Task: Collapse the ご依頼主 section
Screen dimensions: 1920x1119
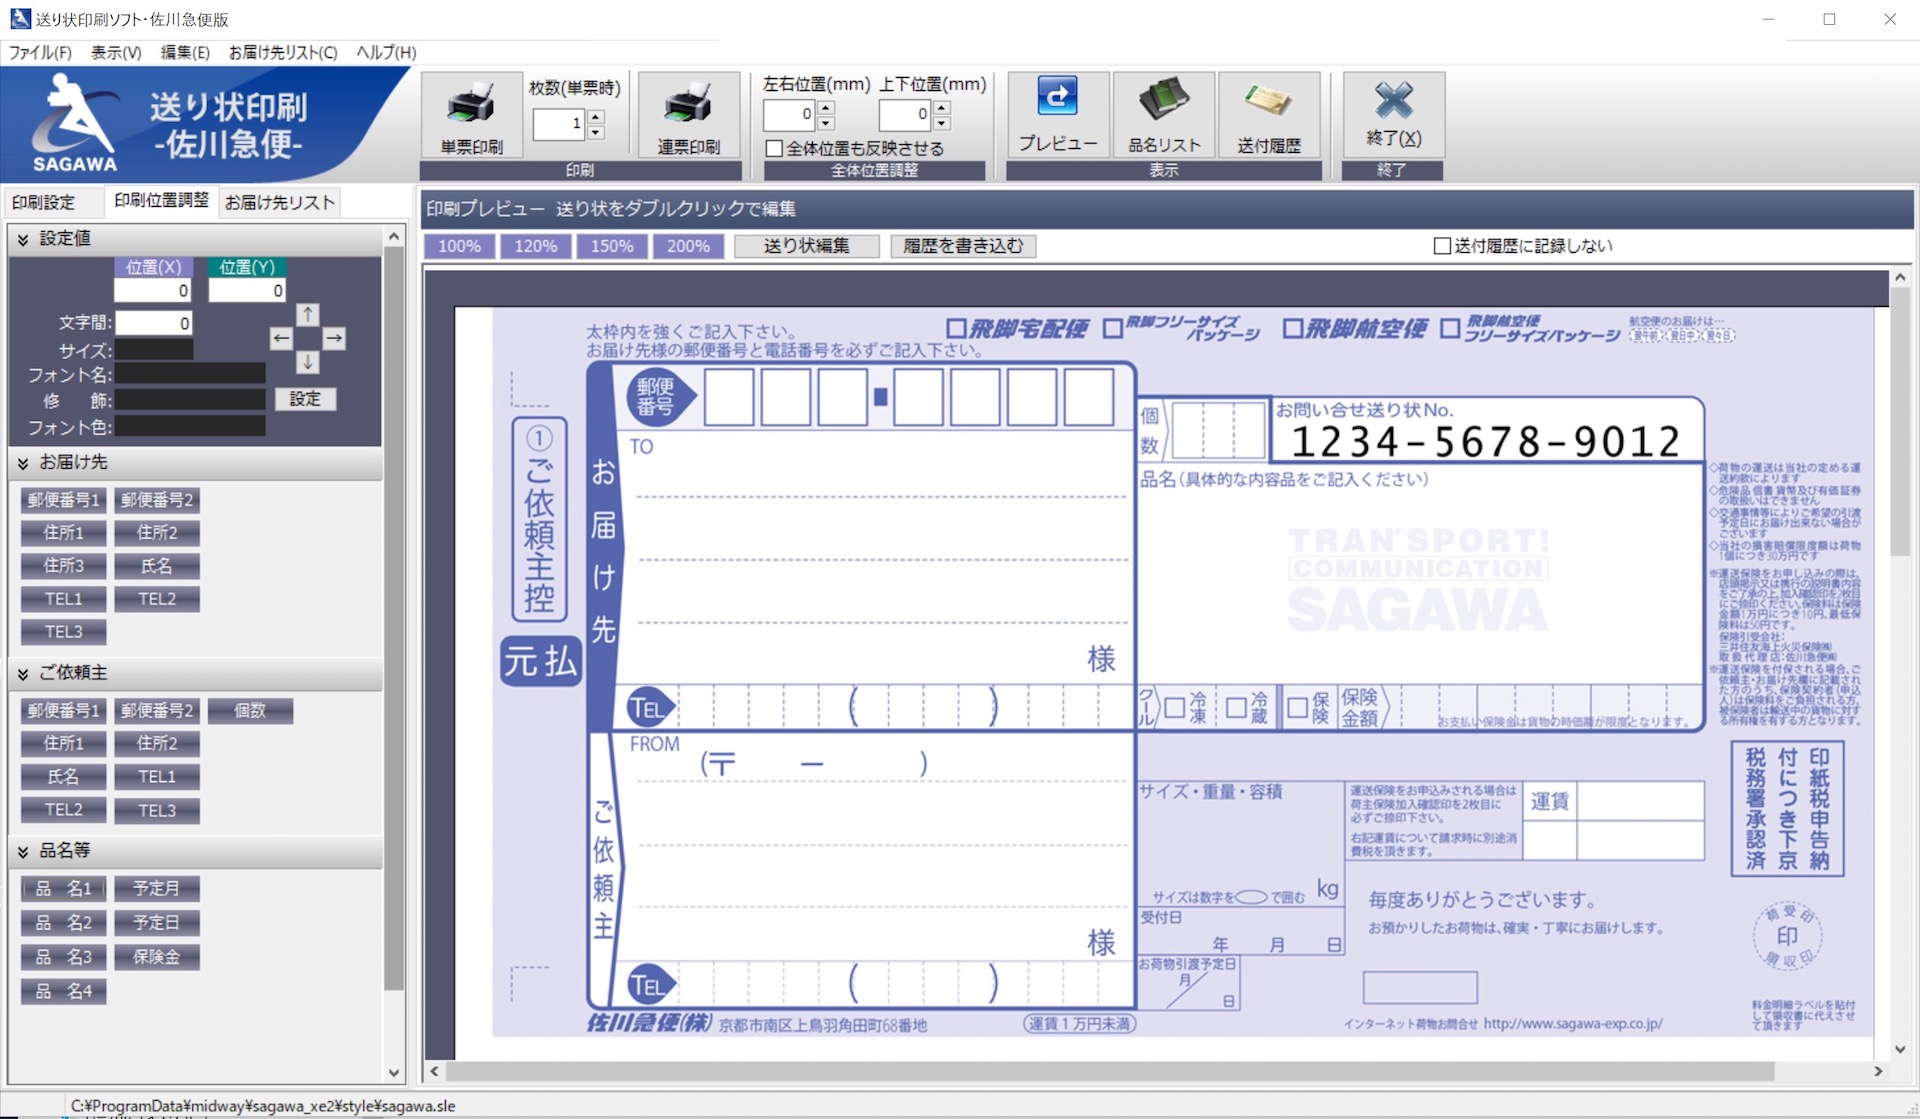Action: (x=23, y=674)
